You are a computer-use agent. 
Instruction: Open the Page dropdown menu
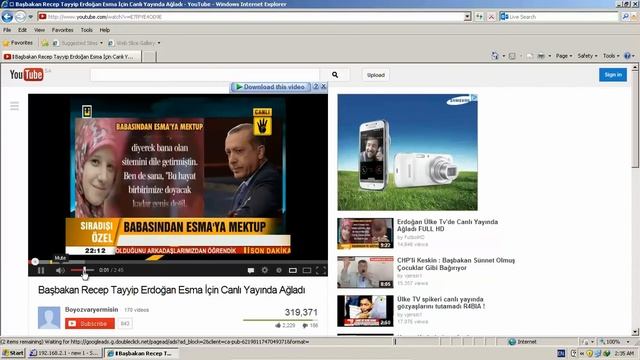click(564, 56)
